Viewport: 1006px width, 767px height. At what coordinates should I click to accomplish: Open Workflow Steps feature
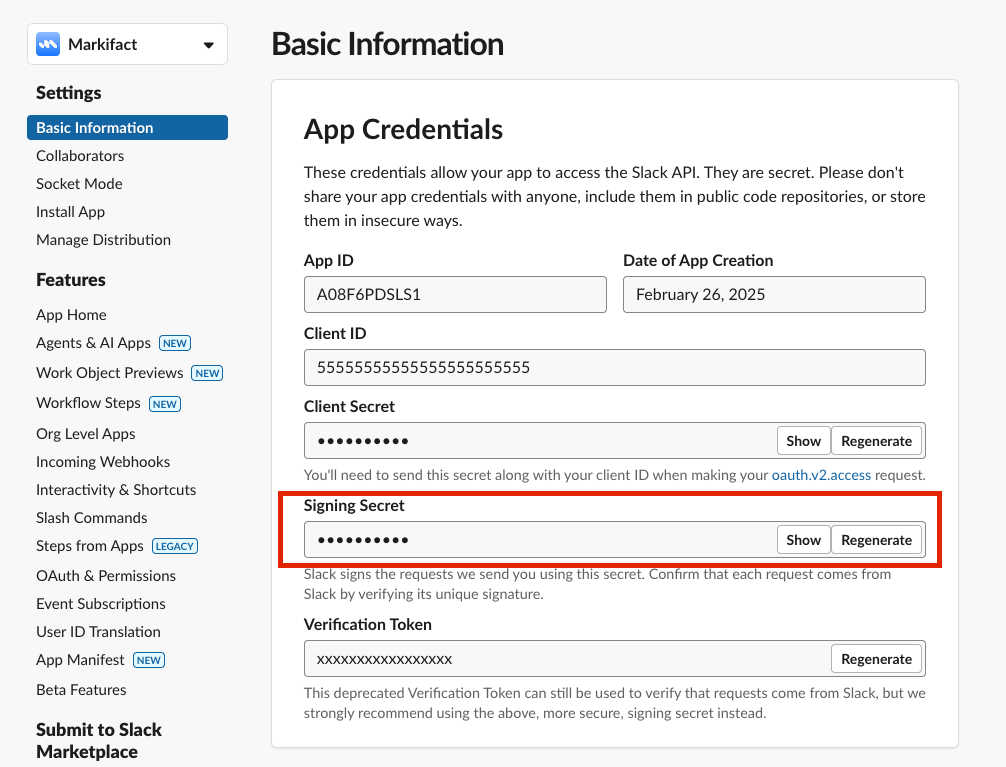click(88, 403)
